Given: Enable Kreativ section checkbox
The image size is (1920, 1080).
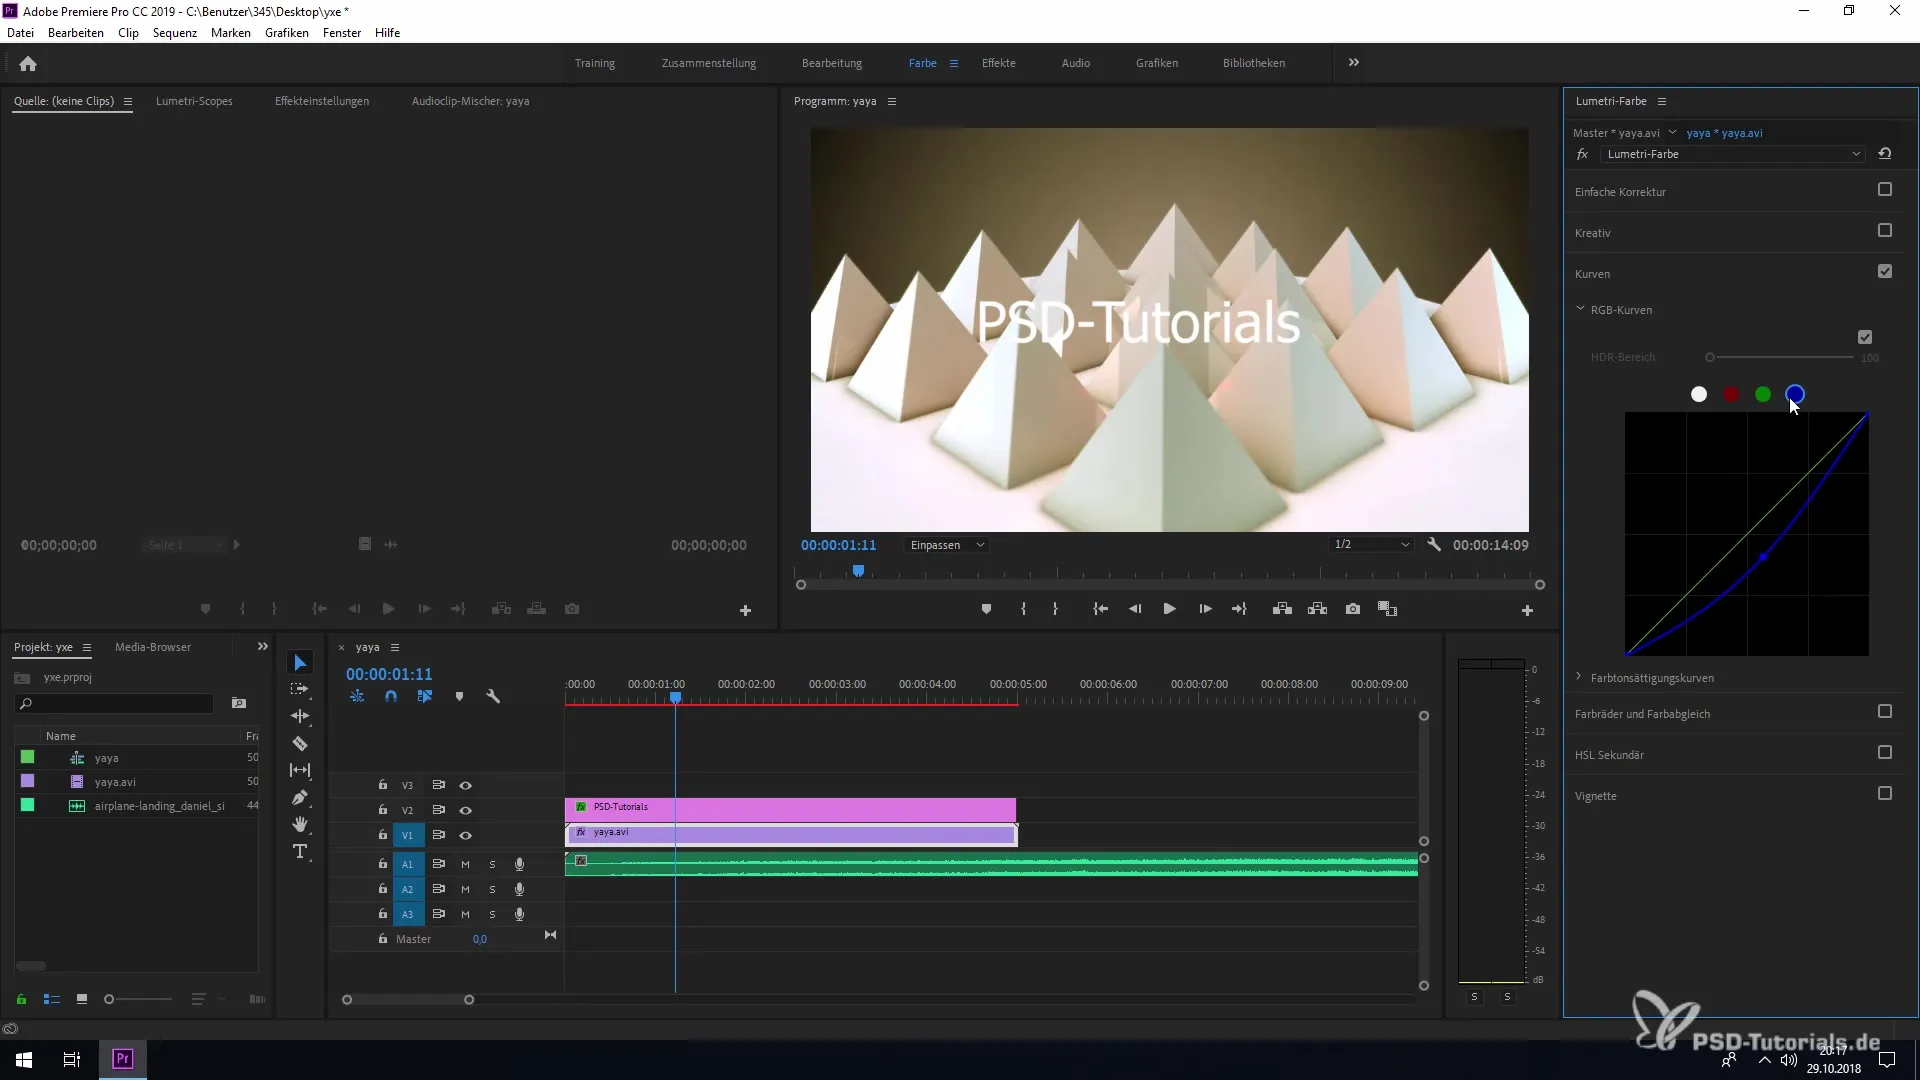Looking at the screenshot, I should click(x=1885, y=231).
